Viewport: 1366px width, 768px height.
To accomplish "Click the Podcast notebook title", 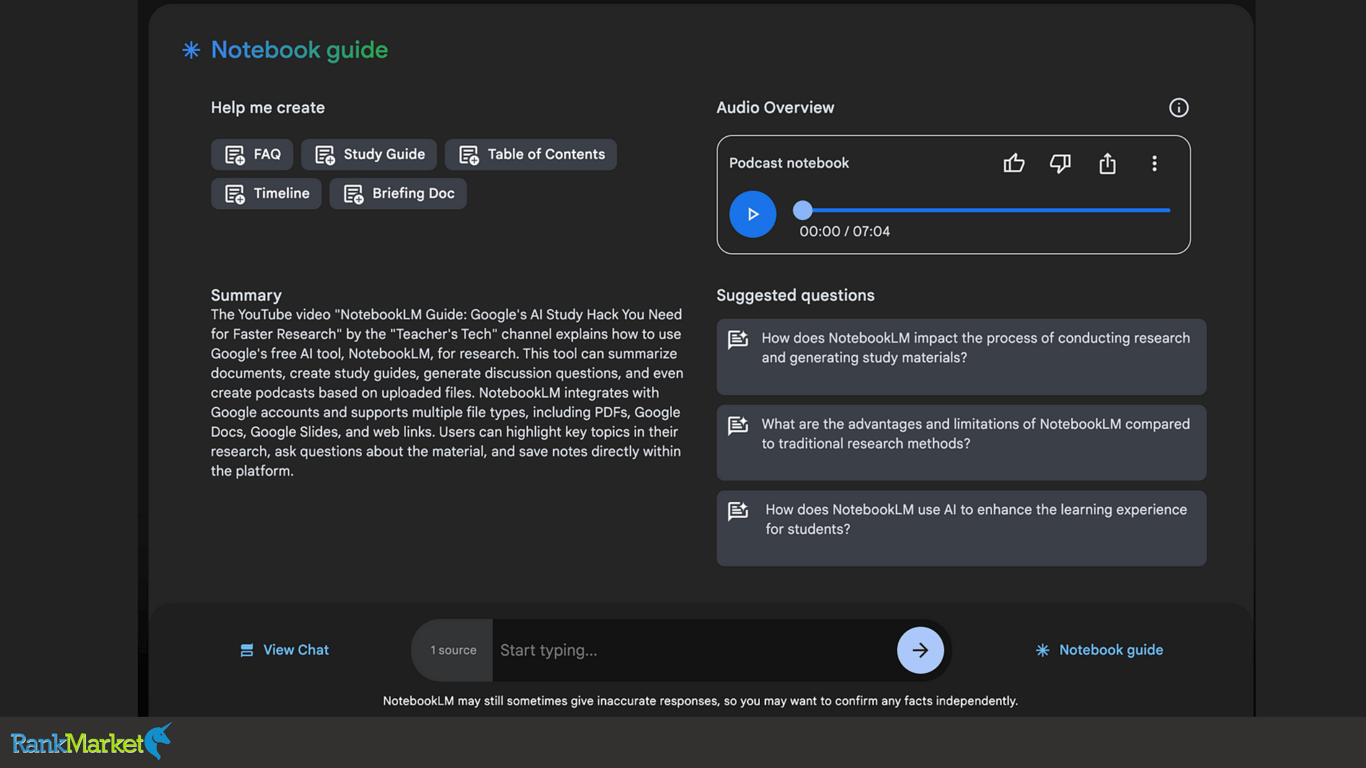I will (789, 163).
